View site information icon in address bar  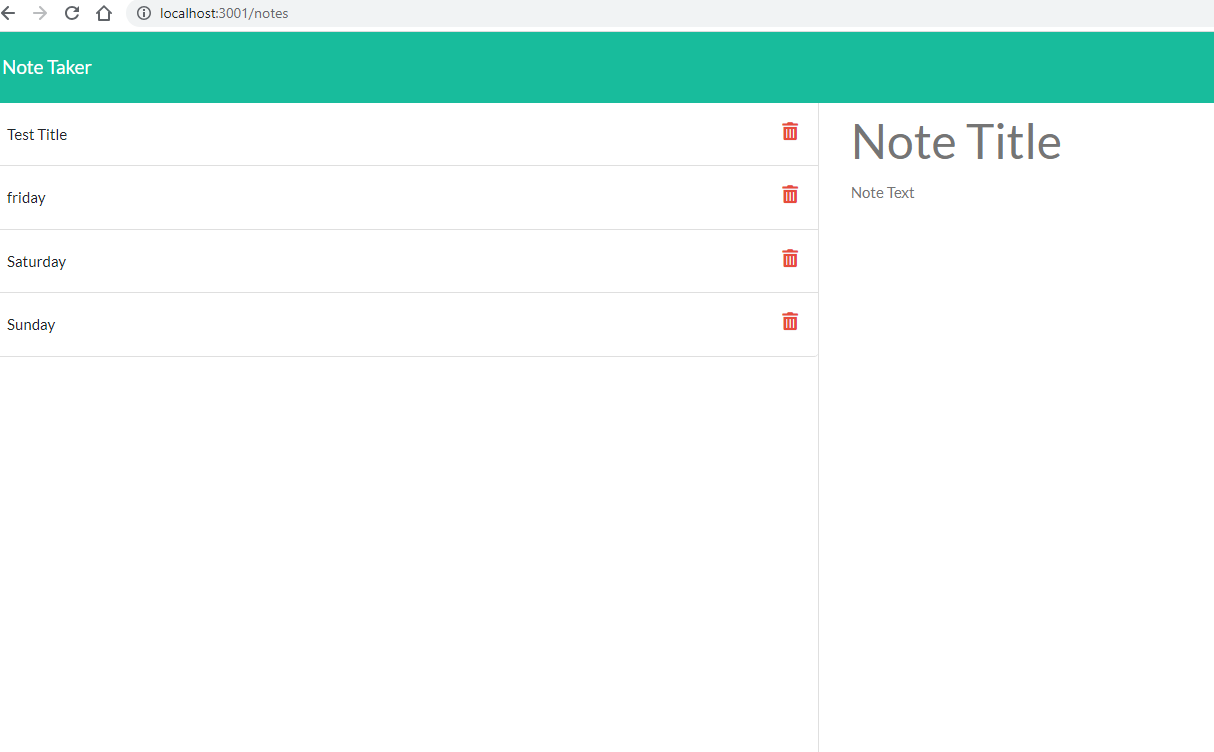(143, 13)
